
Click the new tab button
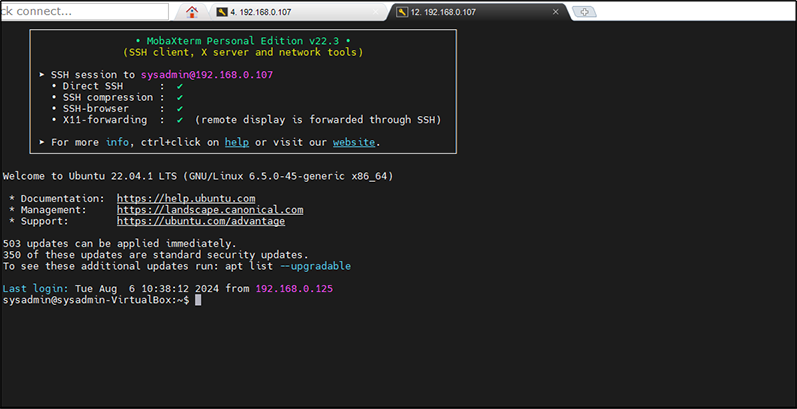click(x=584, y=12)
